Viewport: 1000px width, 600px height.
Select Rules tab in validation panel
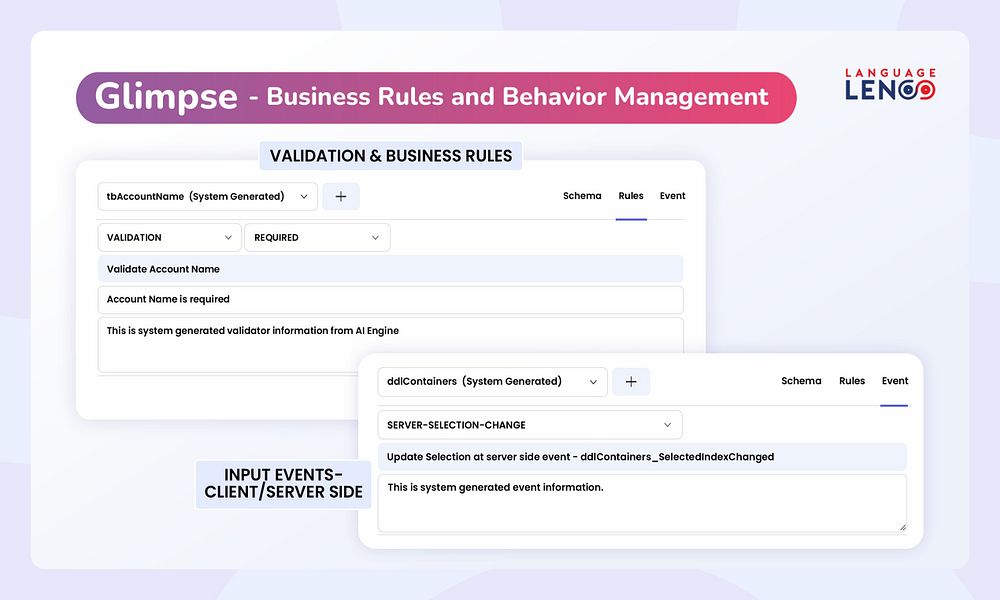tap(631, 196)
